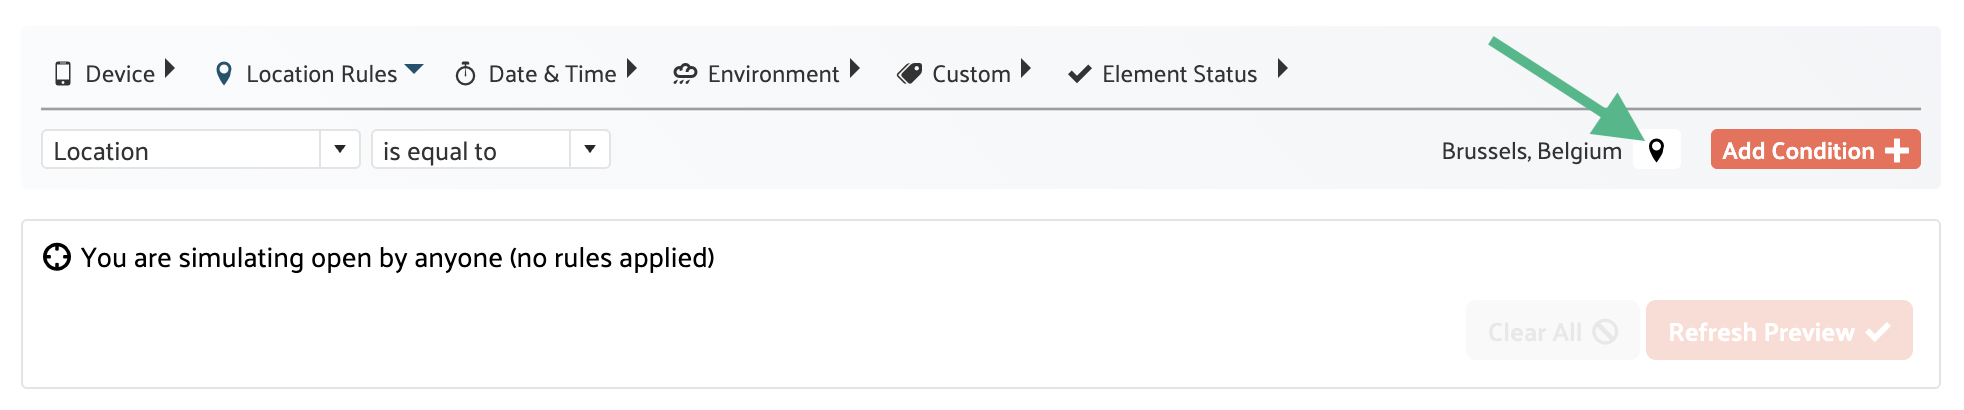Expand the Environment arrow

click(x=855, y=69)
